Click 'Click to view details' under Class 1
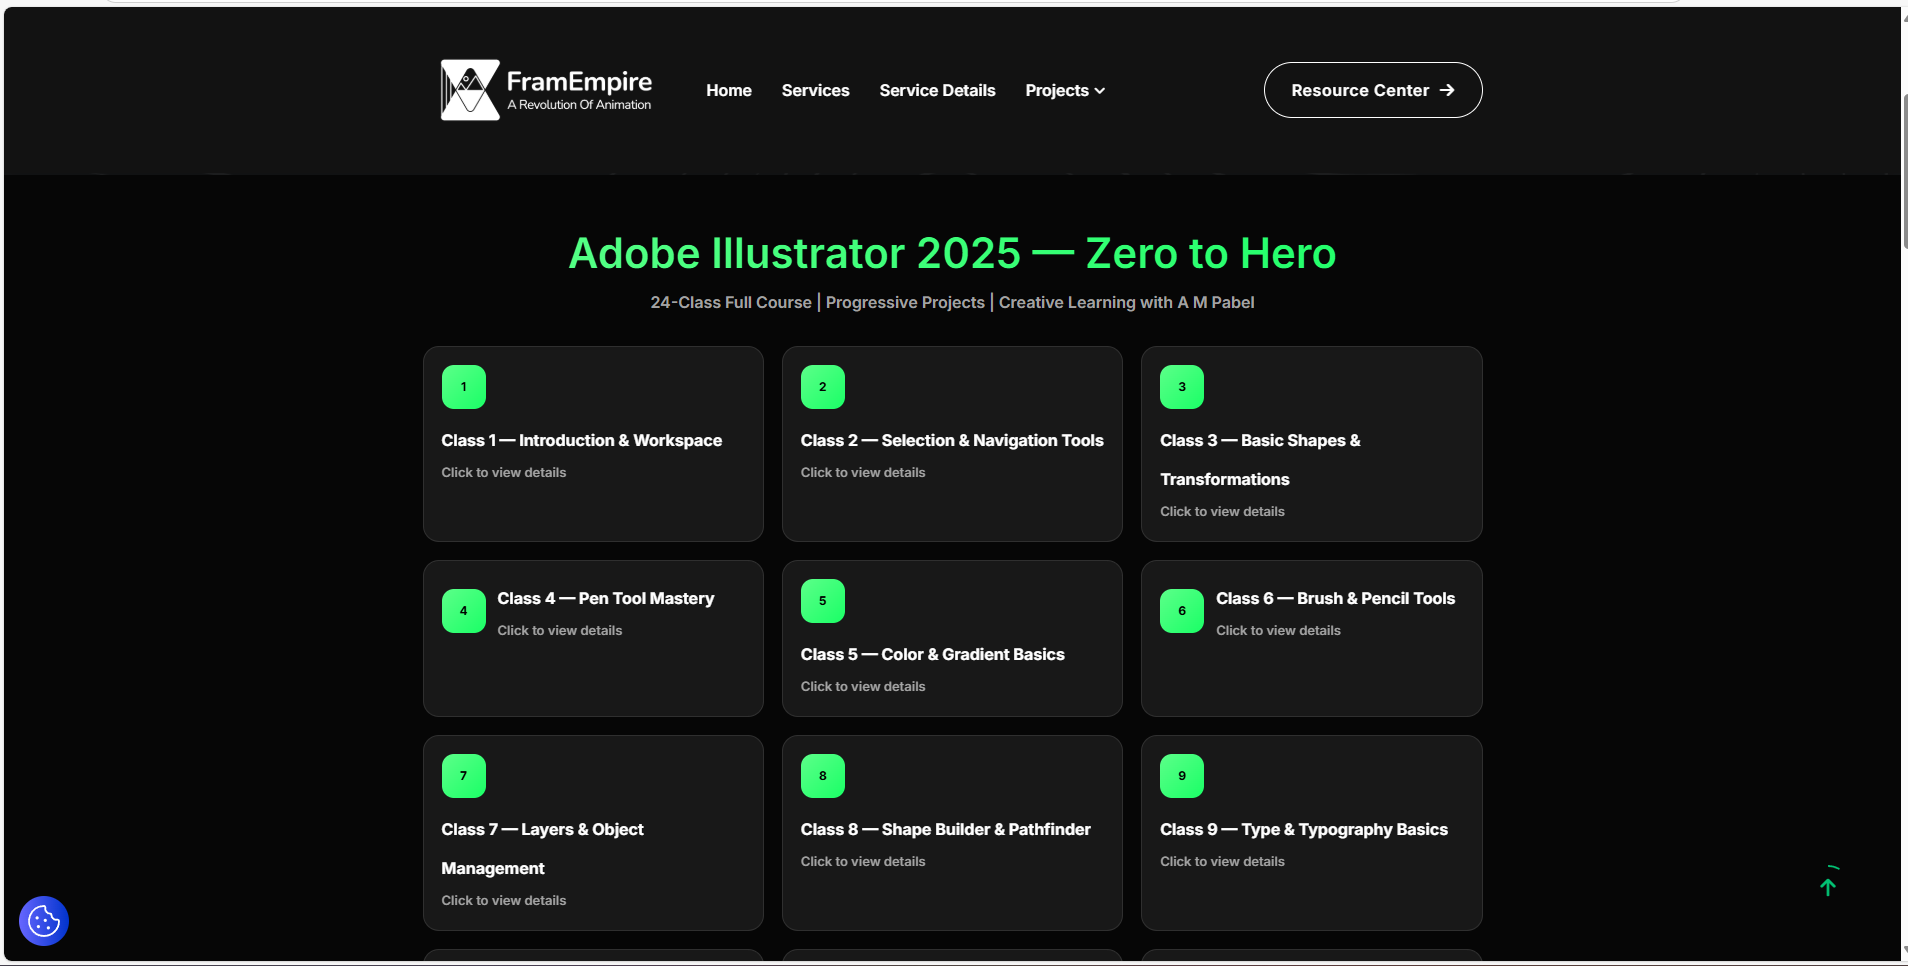Screen dimensions: 1908x966 pyautogui.click(x=504, y=472)
